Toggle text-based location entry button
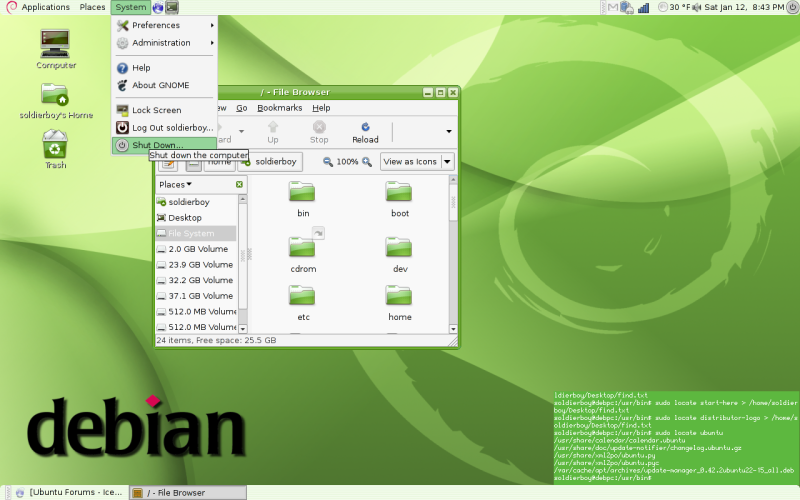The height and width of the screenshot is (500, 800). tap(168, 164)
